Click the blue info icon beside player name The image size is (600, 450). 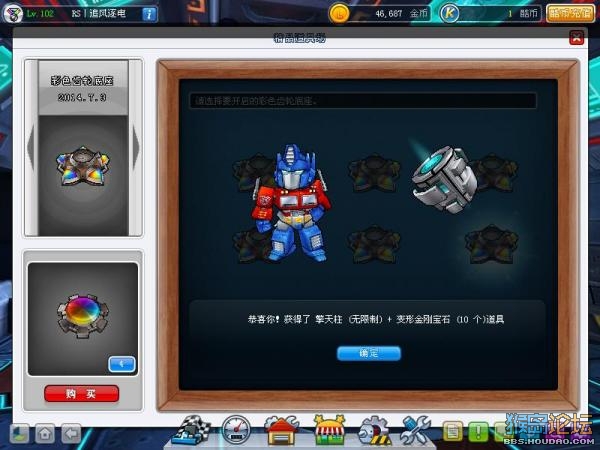(x=149, y=14)
